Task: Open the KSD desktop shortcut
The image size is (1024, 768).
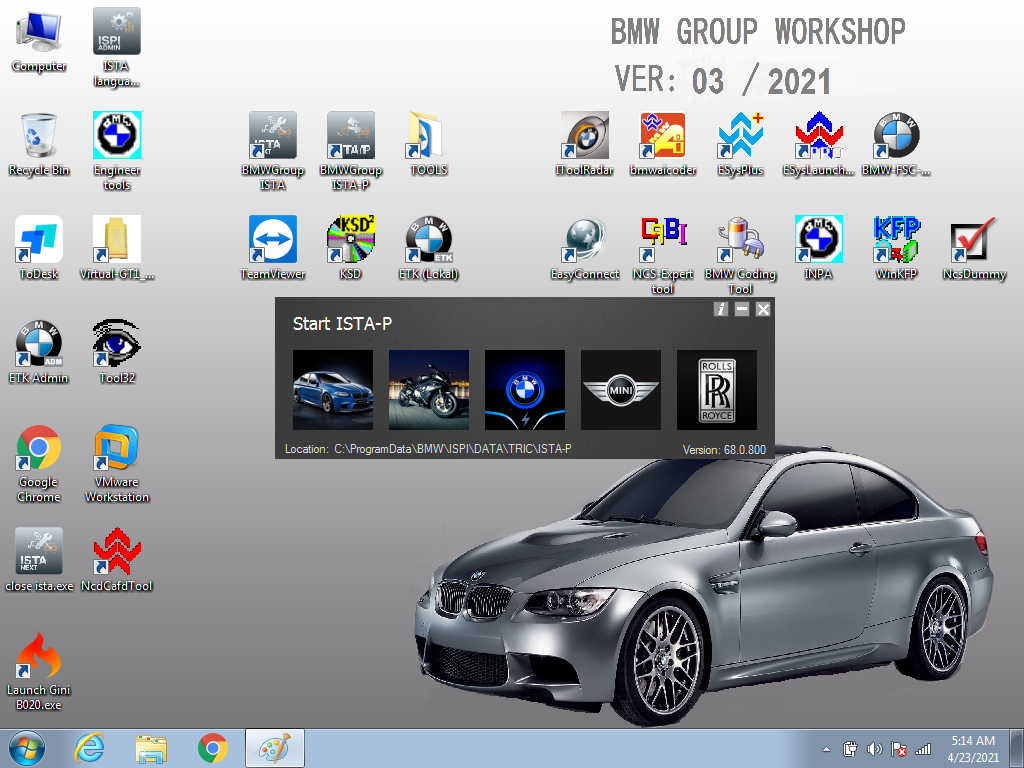Action: point(350,241)
